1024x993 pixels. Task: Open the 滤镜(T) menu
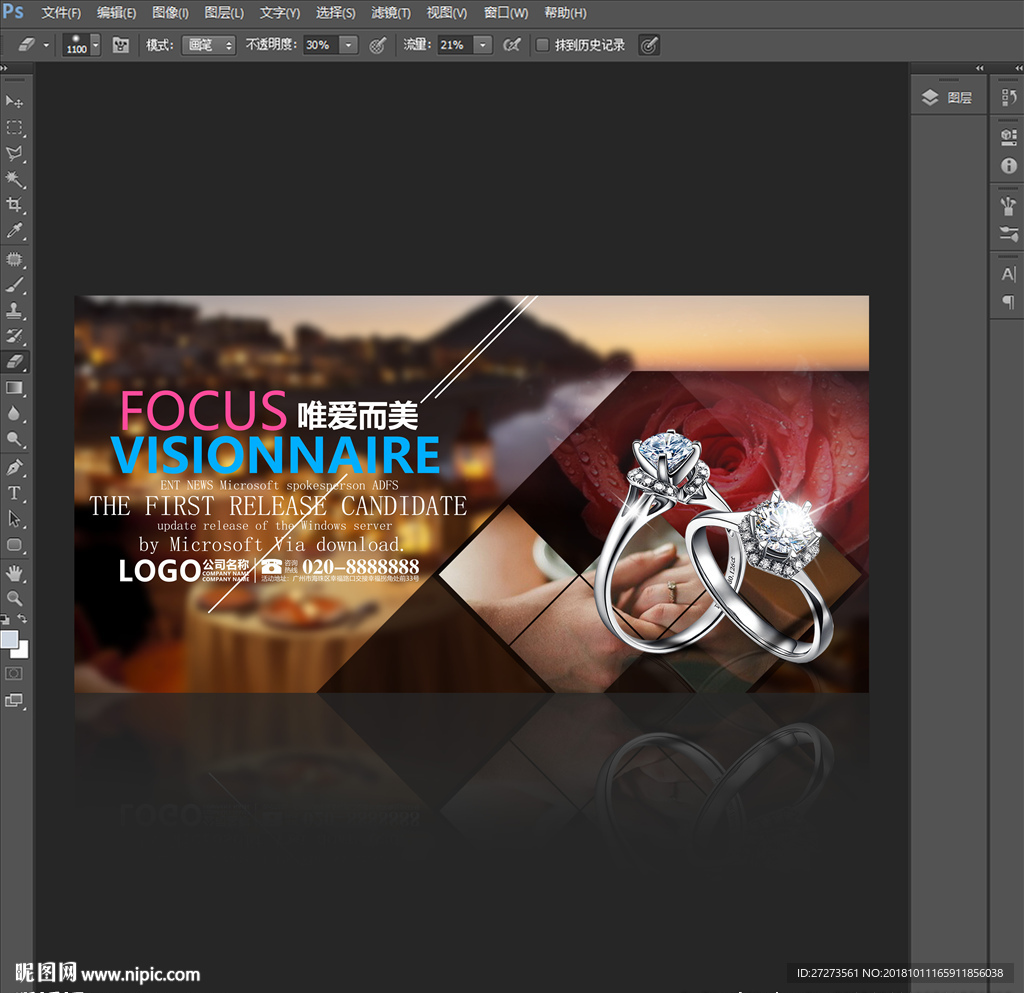(391, 13)
